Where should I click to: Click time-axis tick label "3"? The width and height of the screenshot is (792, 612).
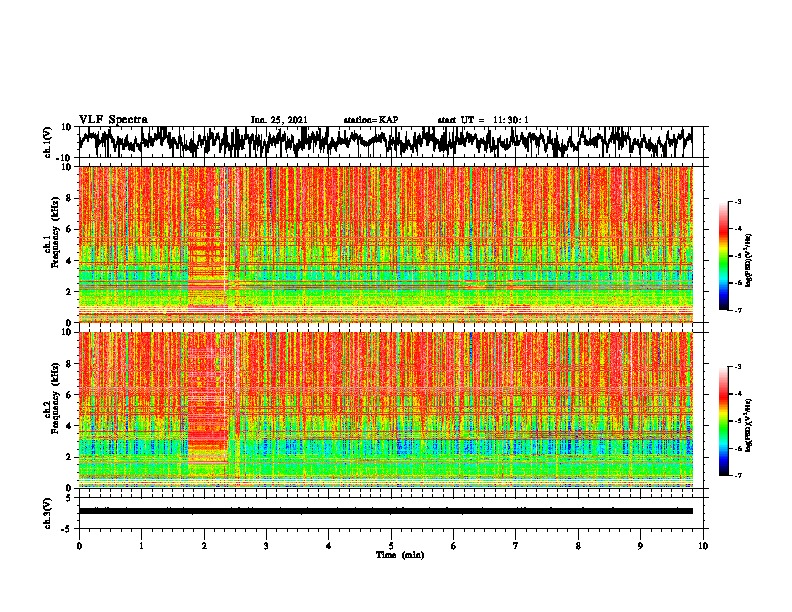(266, 546)
